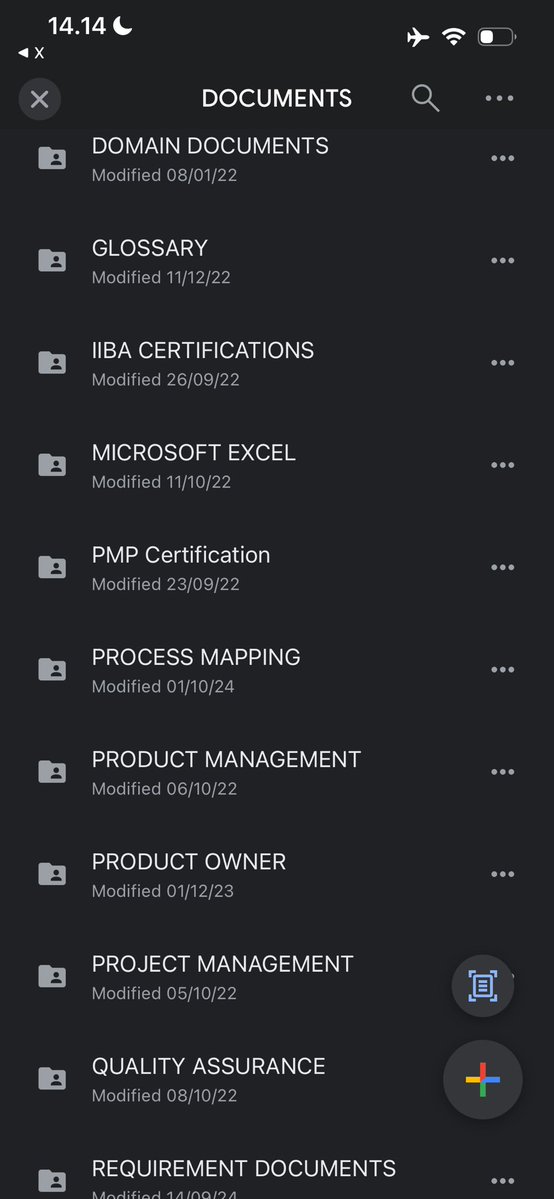This screenshot has height=1199, width=554.
Task: Tap the colorful plus new button
Action: pos(483,1080)
